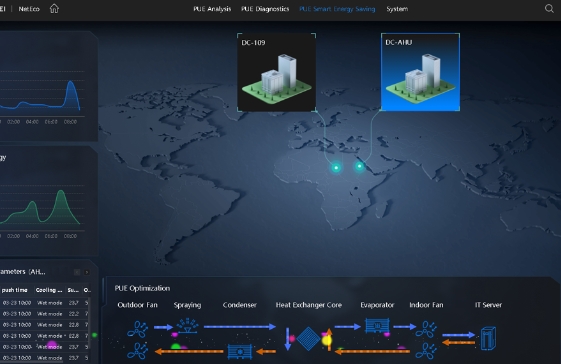Open the PUE Diagnostics menu
This screenshot has height=364, width=561.
click(x=265, y=9)
